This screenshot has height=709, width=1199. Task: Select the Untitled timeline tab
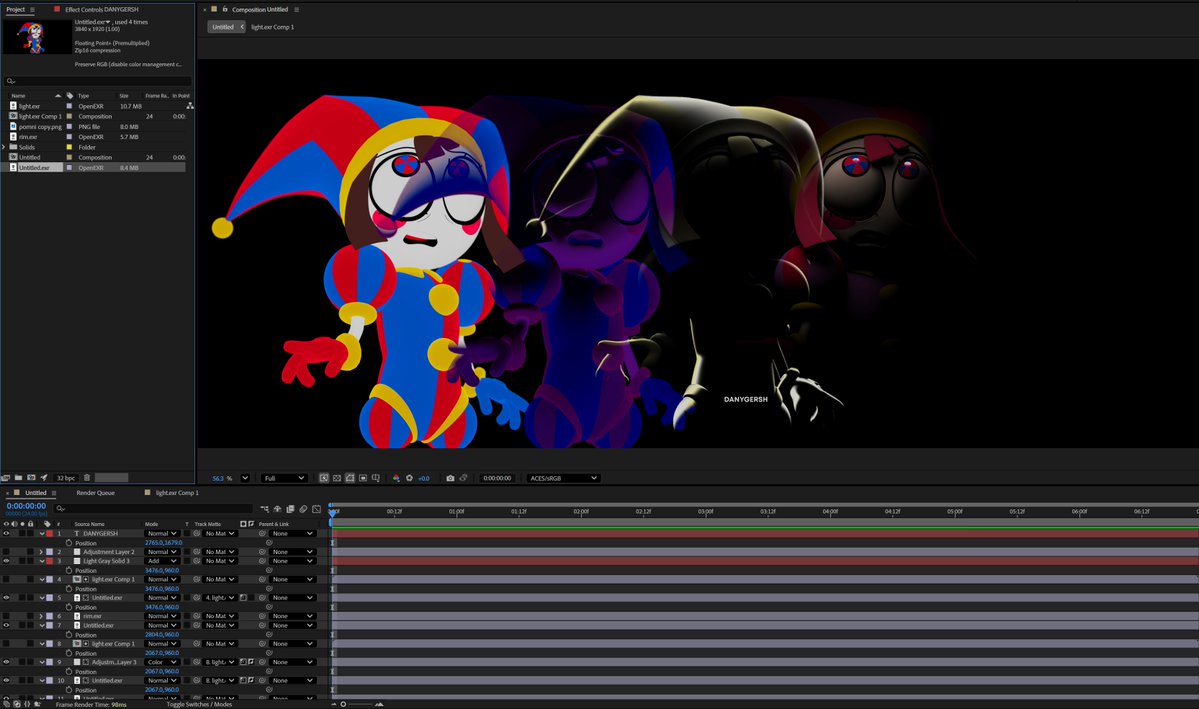pos(35,493)
